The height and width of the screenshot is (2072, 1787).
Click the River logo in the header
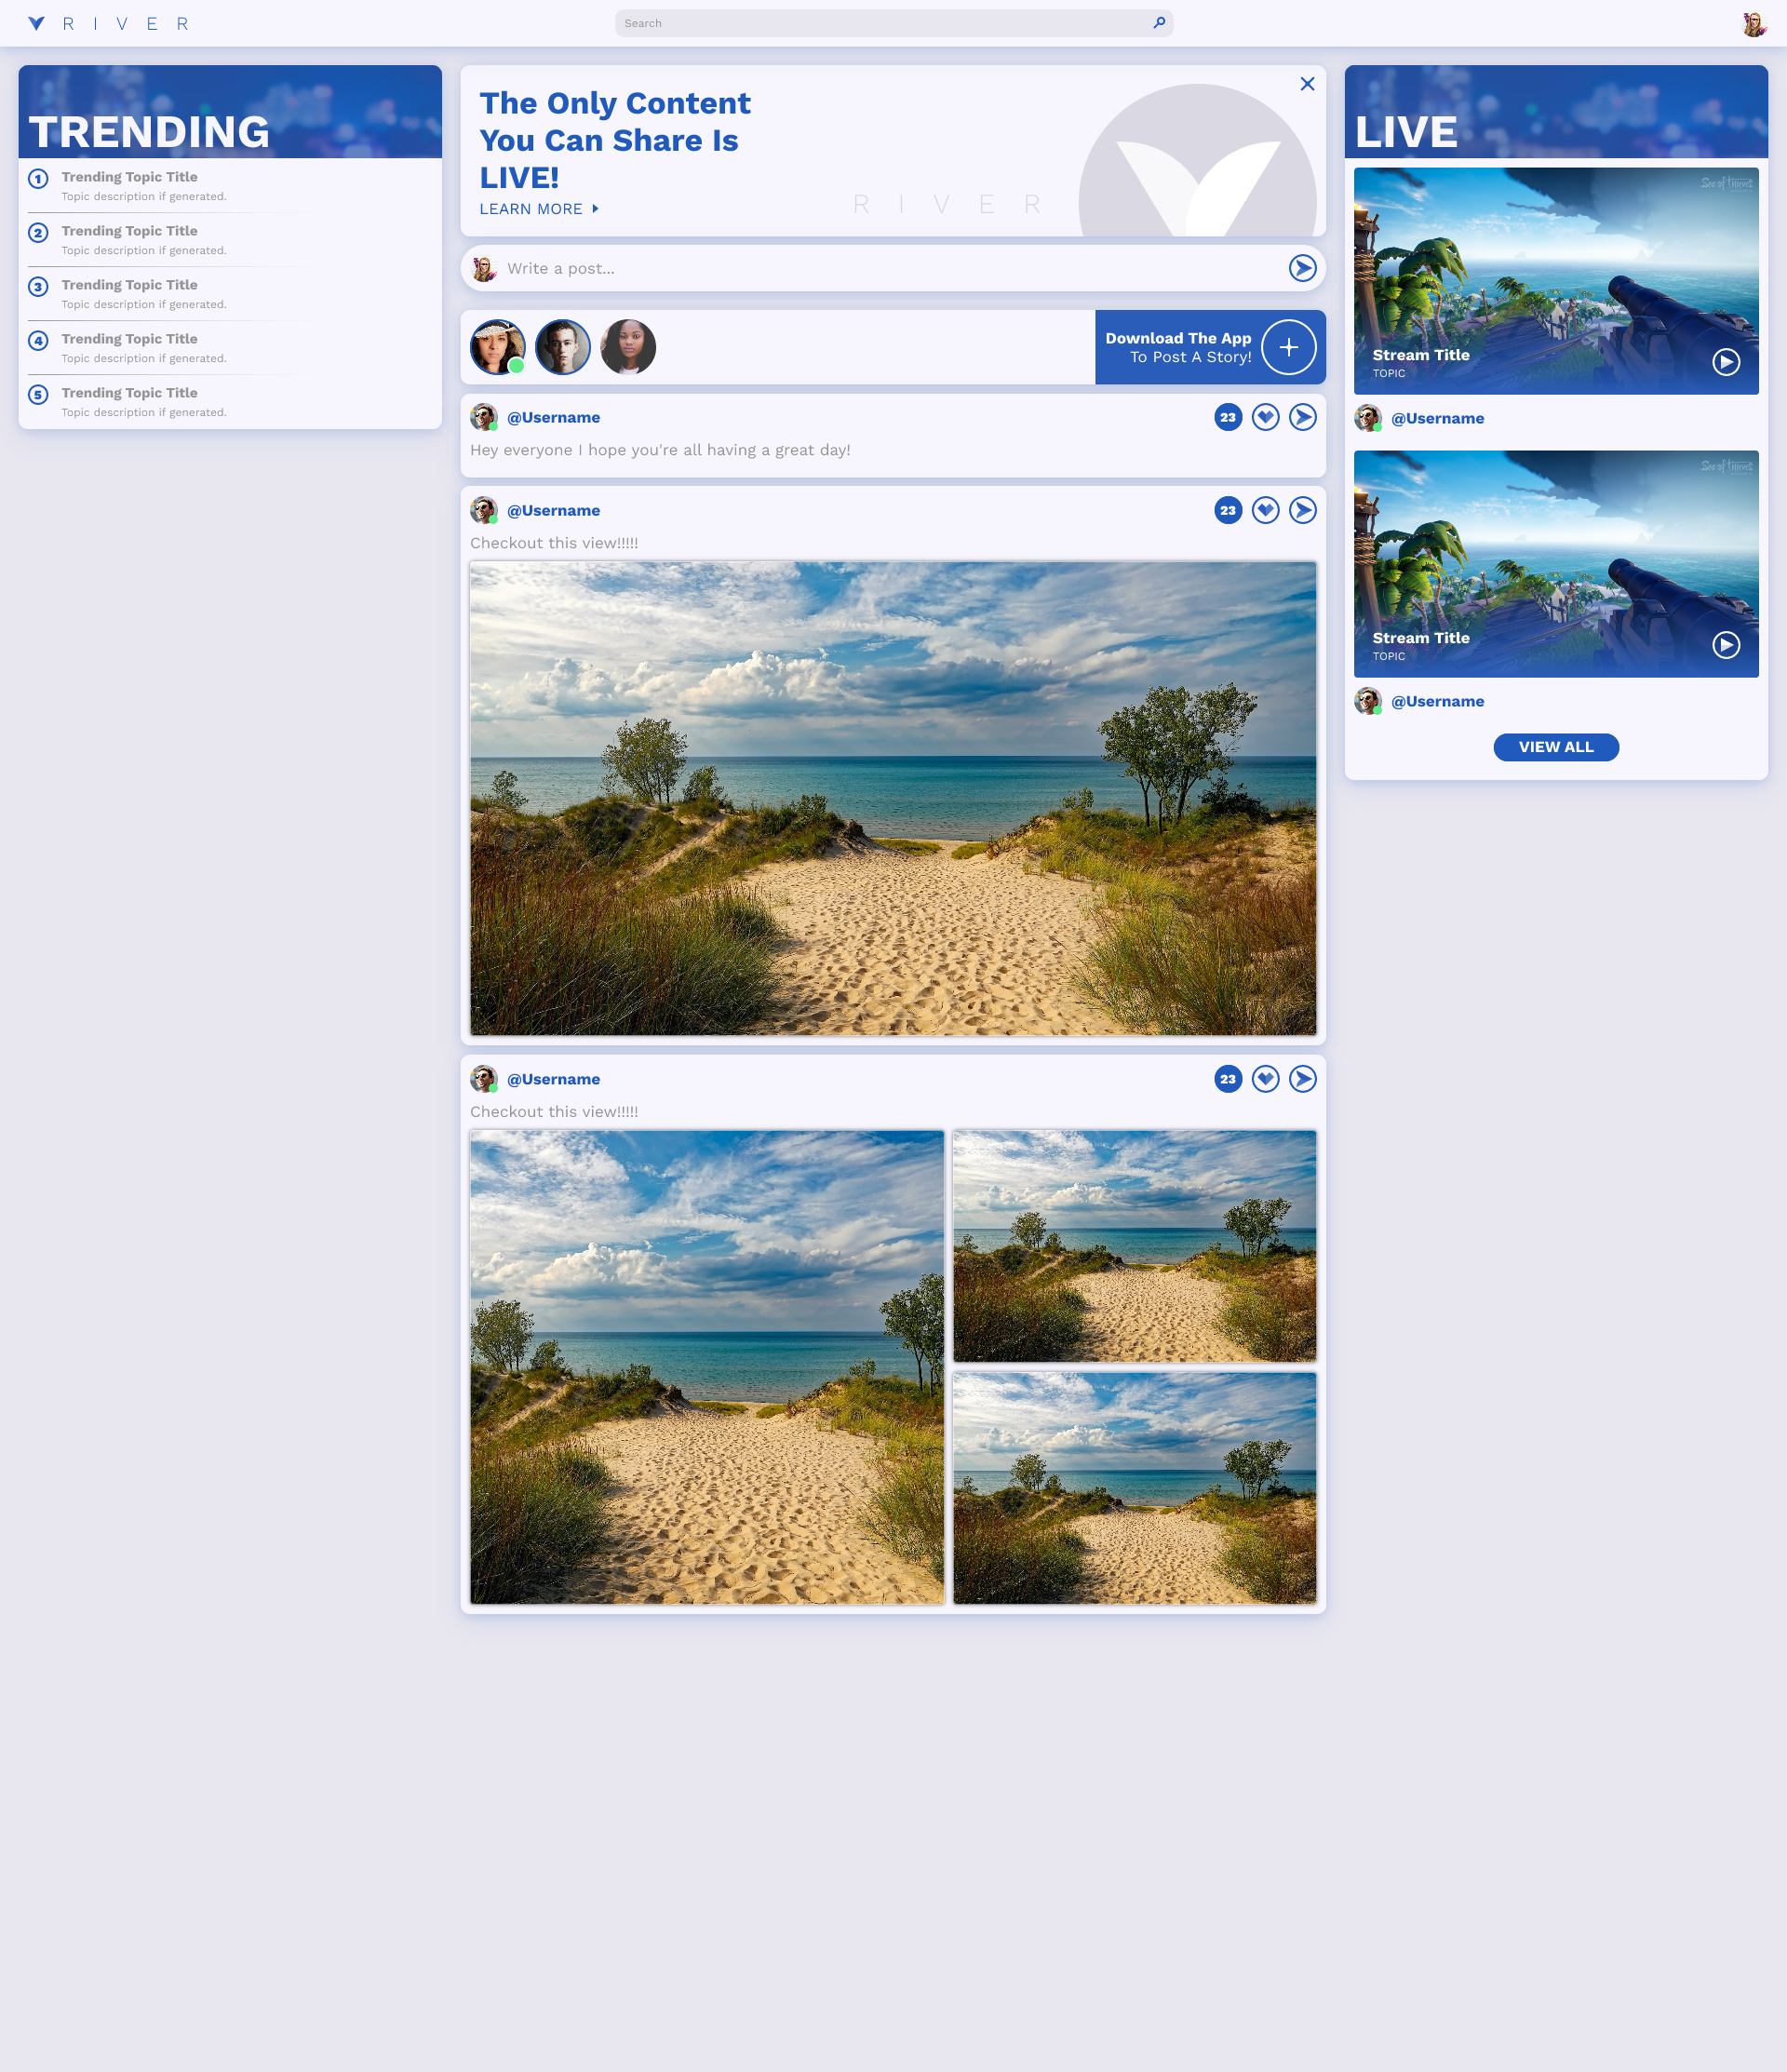(107, 23)
